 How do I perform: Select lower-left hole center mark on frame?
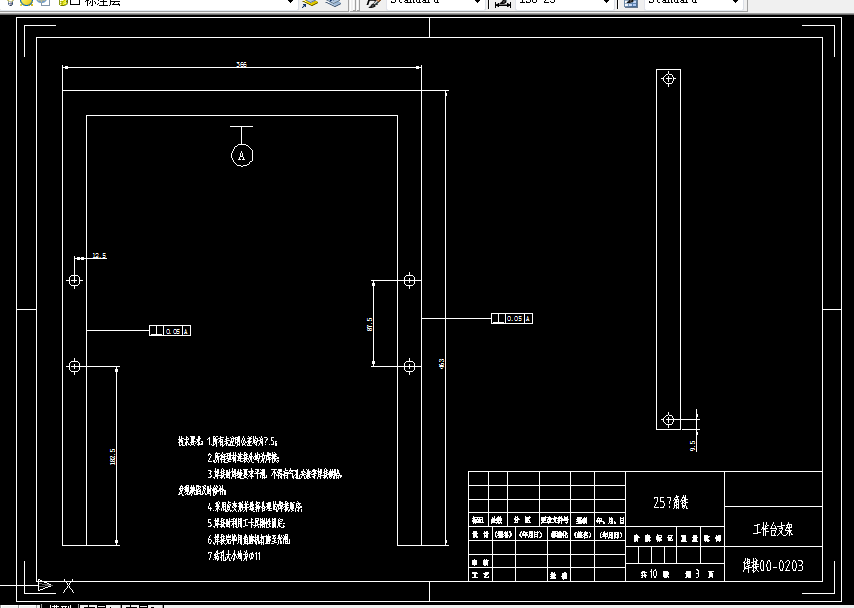point(75,367)
